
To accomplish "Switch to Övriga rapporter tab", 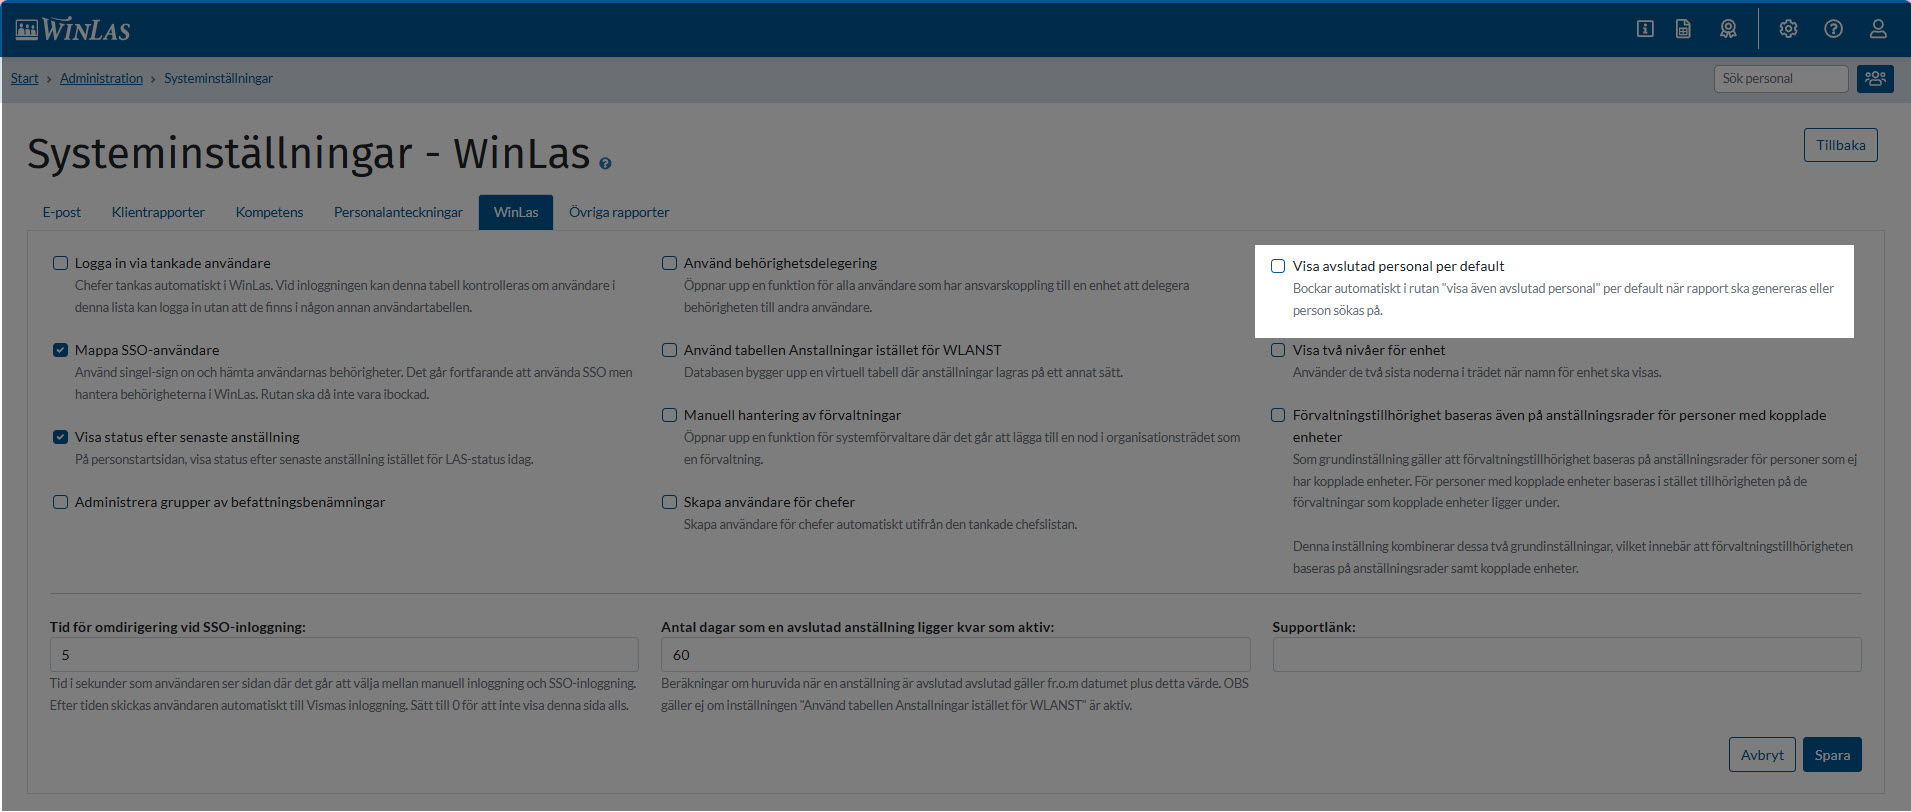I will tap(619, 212).
